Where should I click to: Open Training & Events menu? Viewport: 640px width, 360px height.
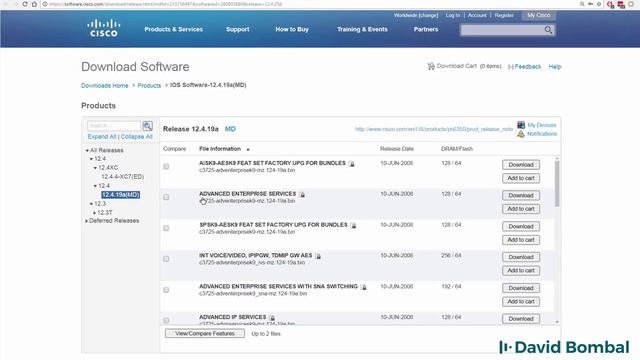coord(362,29)
